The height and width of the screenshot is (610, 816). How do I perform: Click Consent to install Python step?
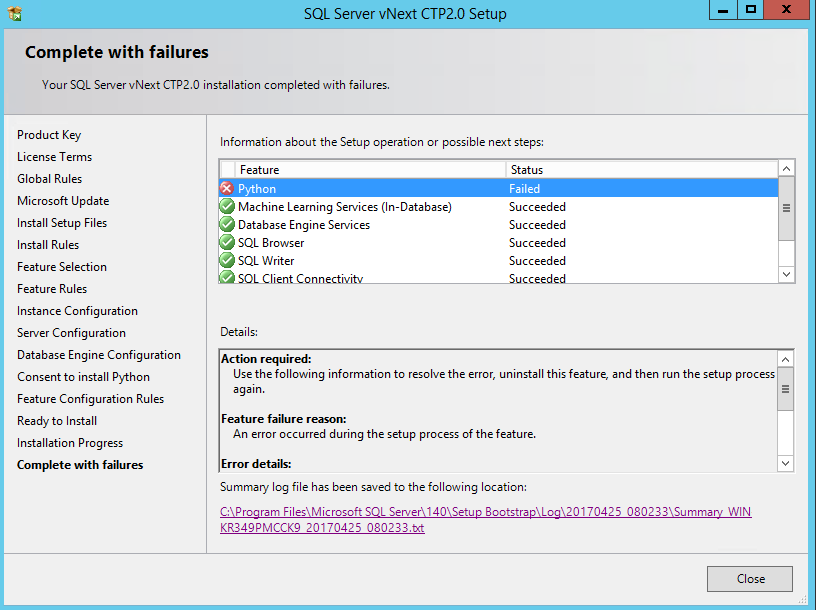[83, 377]
